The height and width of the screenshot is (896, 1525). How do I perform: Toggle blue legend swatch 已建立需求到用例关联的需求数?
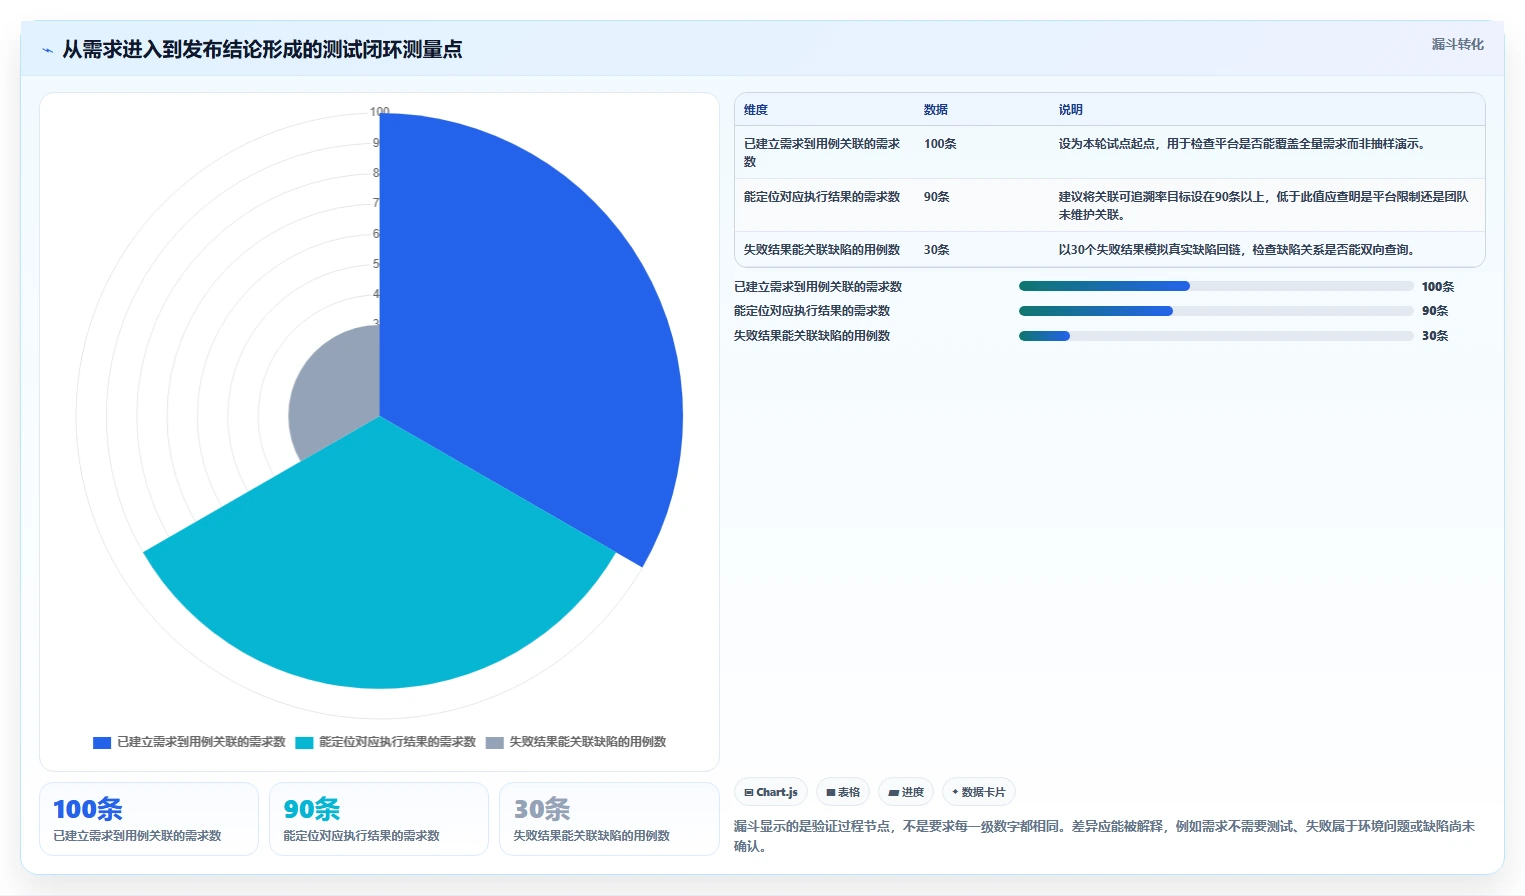pyautogui.click(x=102, y=742)
